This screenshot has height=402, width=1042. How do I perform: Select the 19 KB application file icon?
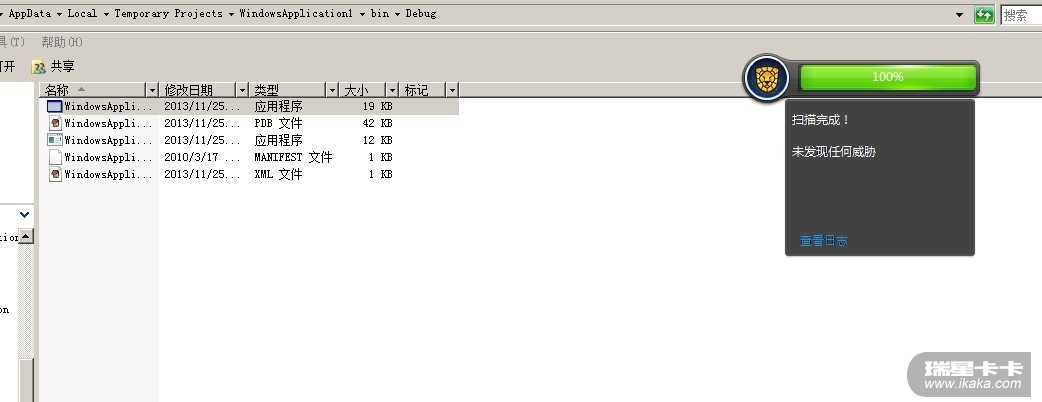click(54, 106)
